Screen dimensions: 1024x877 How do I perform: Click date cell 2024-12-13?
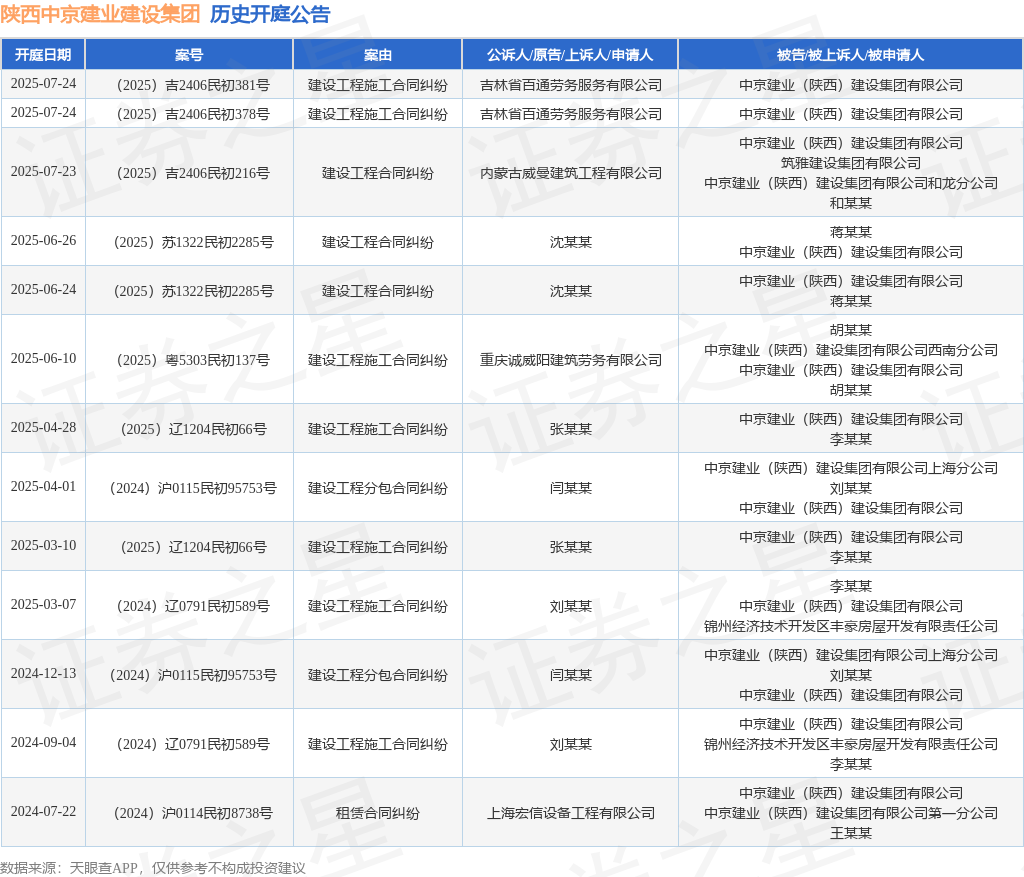point(43,674)
